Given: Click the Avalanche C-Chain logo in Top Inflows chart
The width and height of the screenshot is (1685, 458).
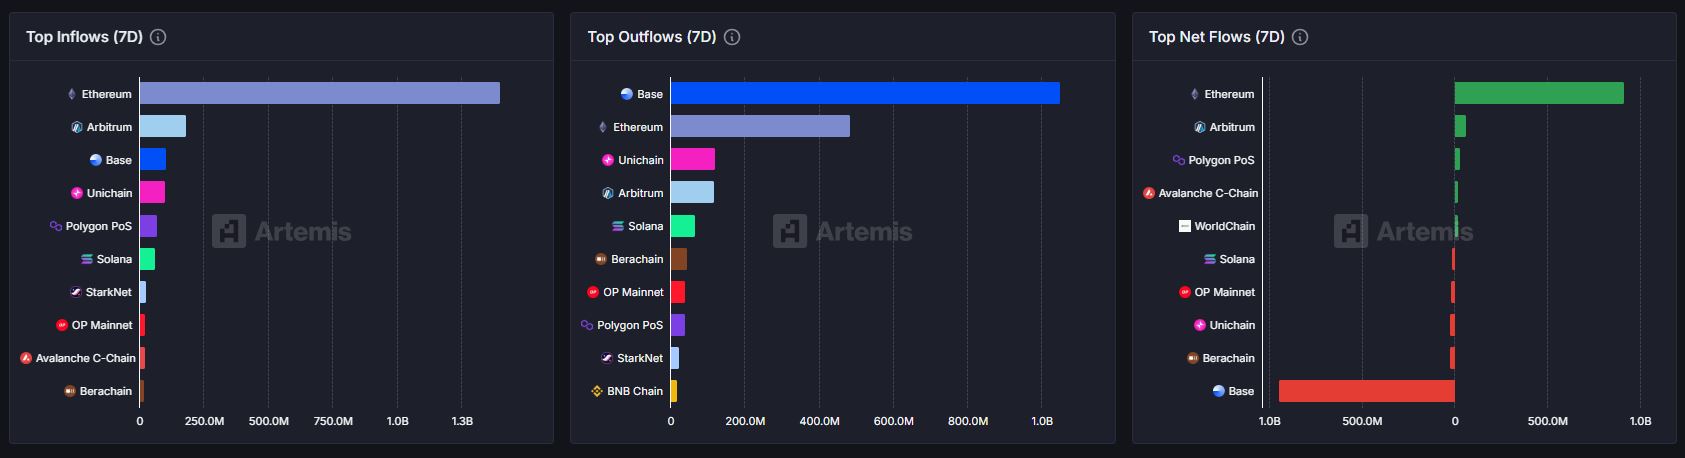Looking at the screenshot, I should coord(26,358).
